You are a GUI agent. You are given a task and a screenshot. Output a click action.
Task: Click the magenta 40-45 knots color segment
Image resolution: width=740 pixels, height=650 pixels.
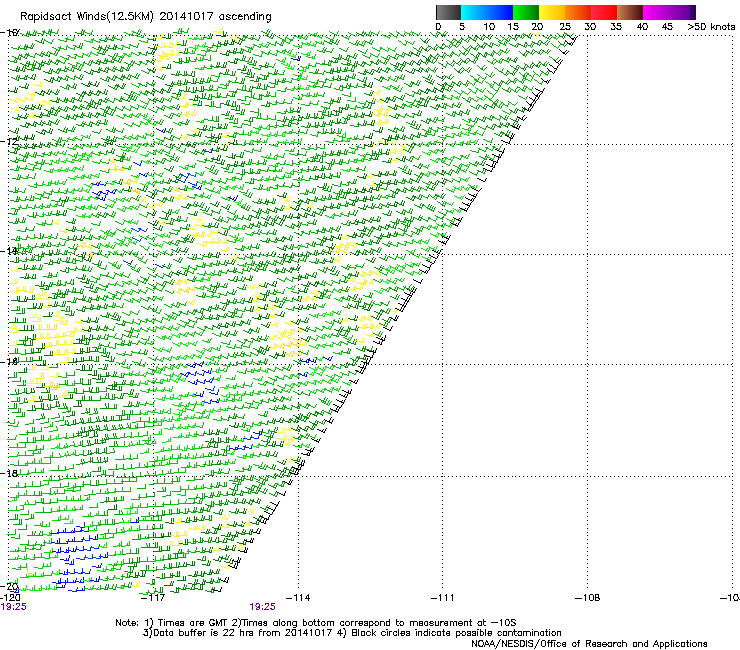(x=656, y=12)
